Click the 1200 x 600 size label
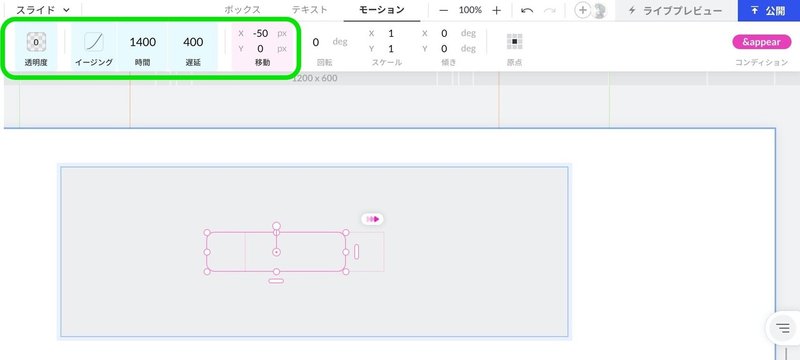 point(314,79)
